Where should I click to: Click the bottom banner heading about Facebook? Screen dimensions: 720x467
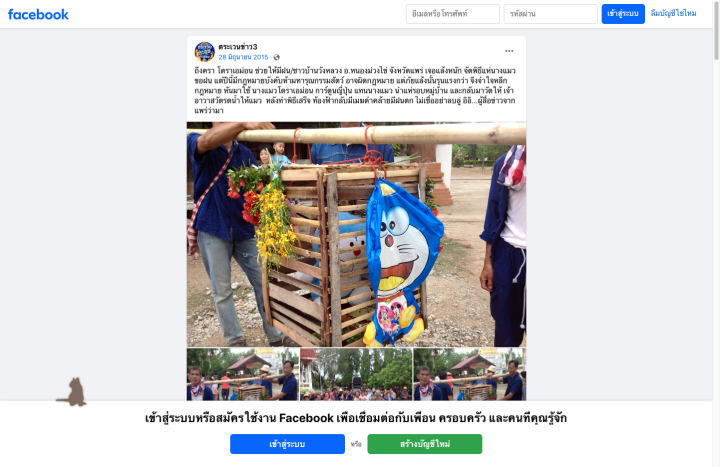pos(356,418)
